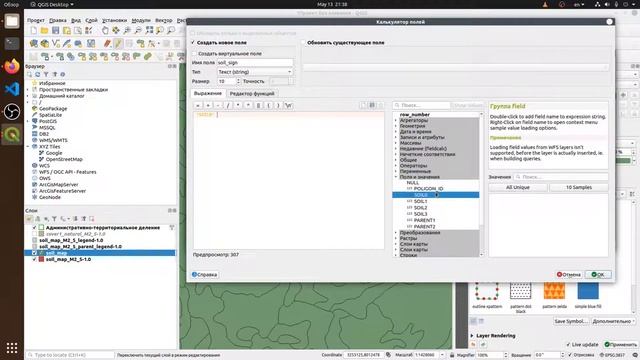Click the 'All Unique' values button
Image resolution: width=640 pixels, height=360 pixels.
518,187
